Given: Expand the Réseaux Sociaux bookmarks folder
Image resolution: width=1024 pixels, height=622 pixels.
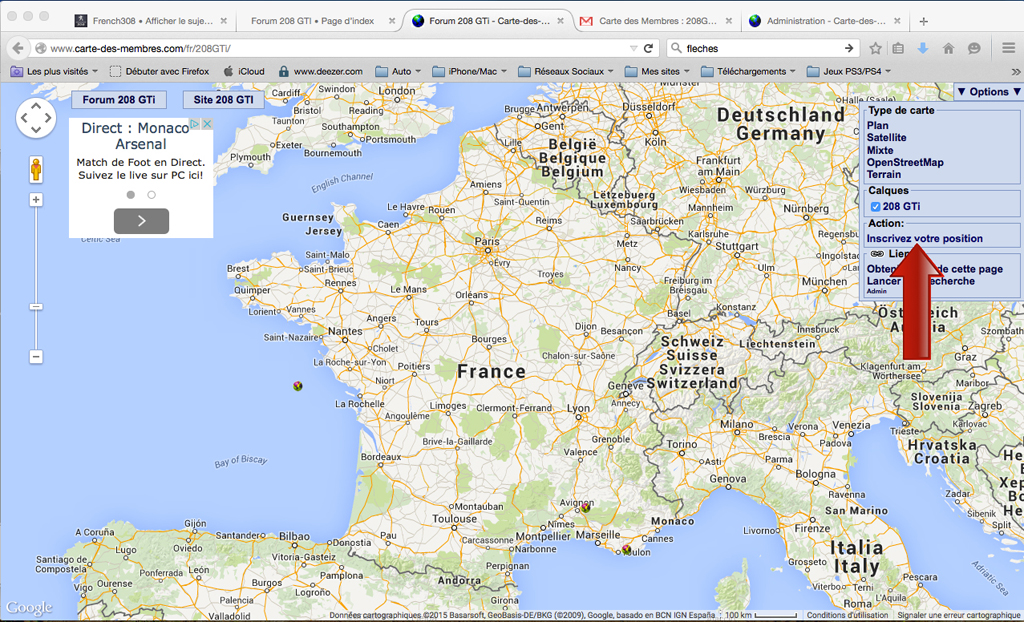Looking at the screenshot, I should (566, 72).
